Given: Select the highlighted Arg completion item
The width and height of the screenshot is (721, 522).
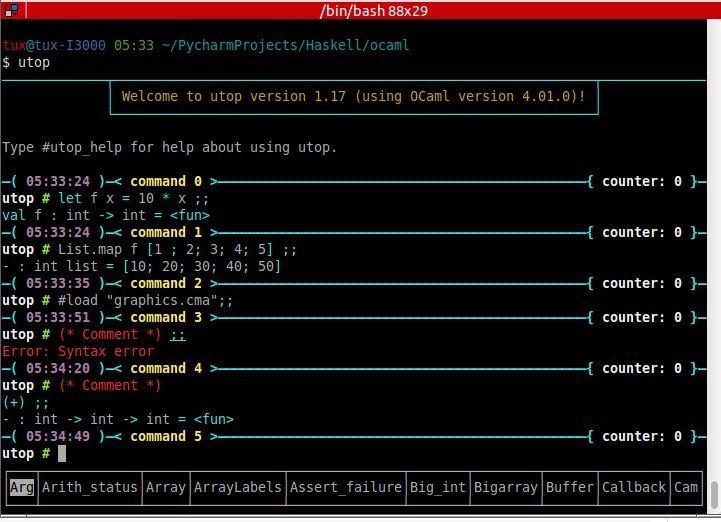Looking at the screenshot, I should tap(22, 488).
